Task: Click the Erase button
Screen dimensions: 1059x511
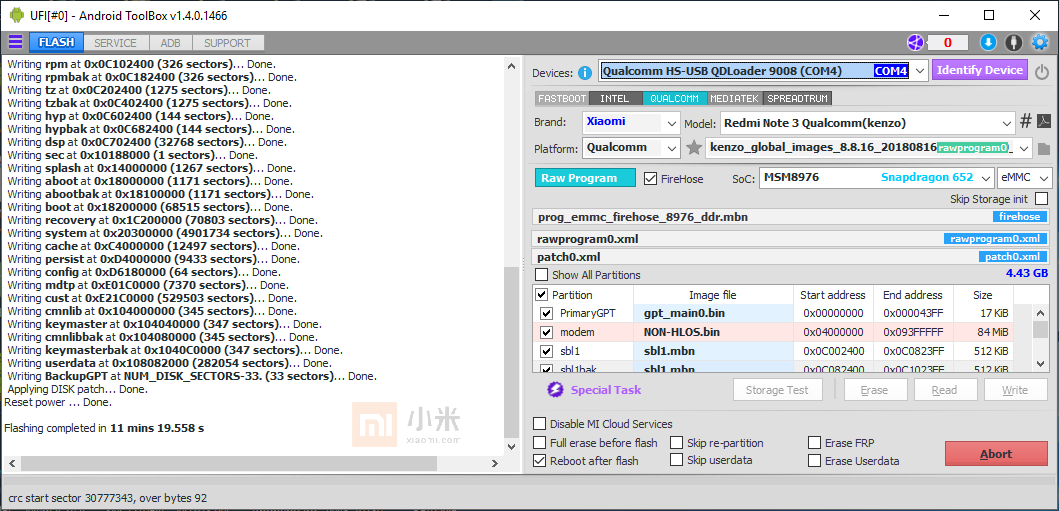Action: pos(875,389)
